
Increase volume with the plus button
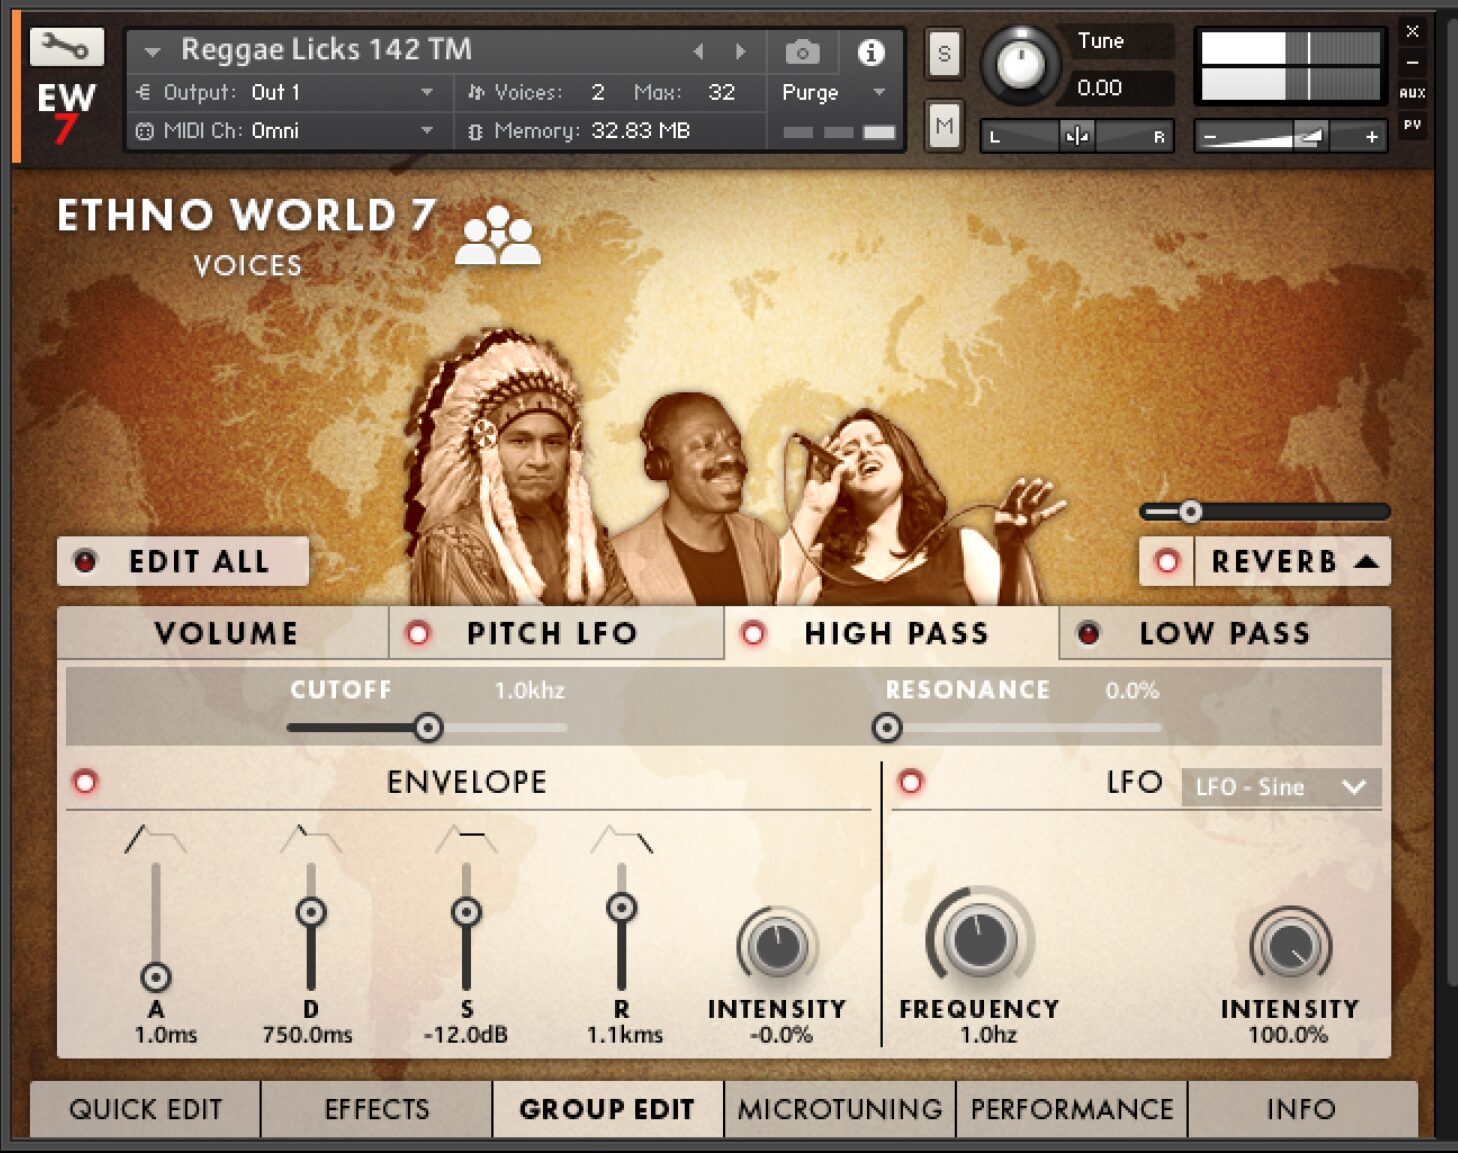[1372, 137]
